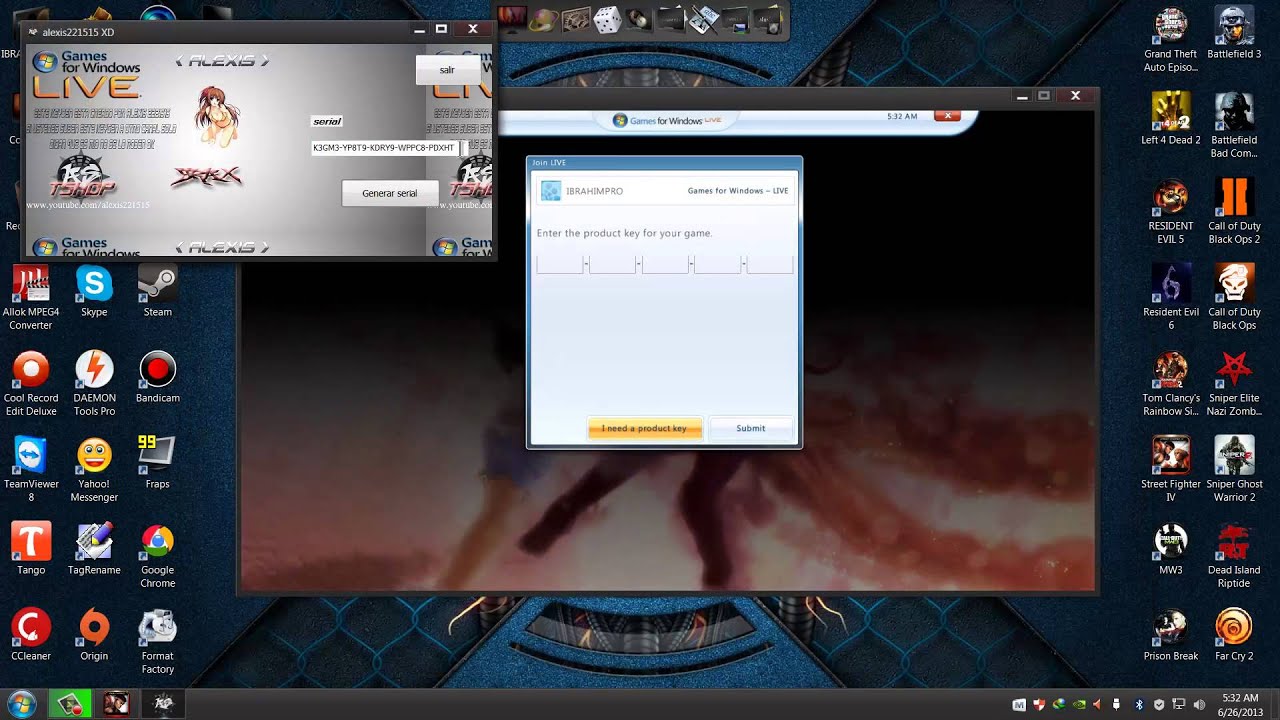Close the Games for Windows LIVE overlay bar

(x=948, y=116)
